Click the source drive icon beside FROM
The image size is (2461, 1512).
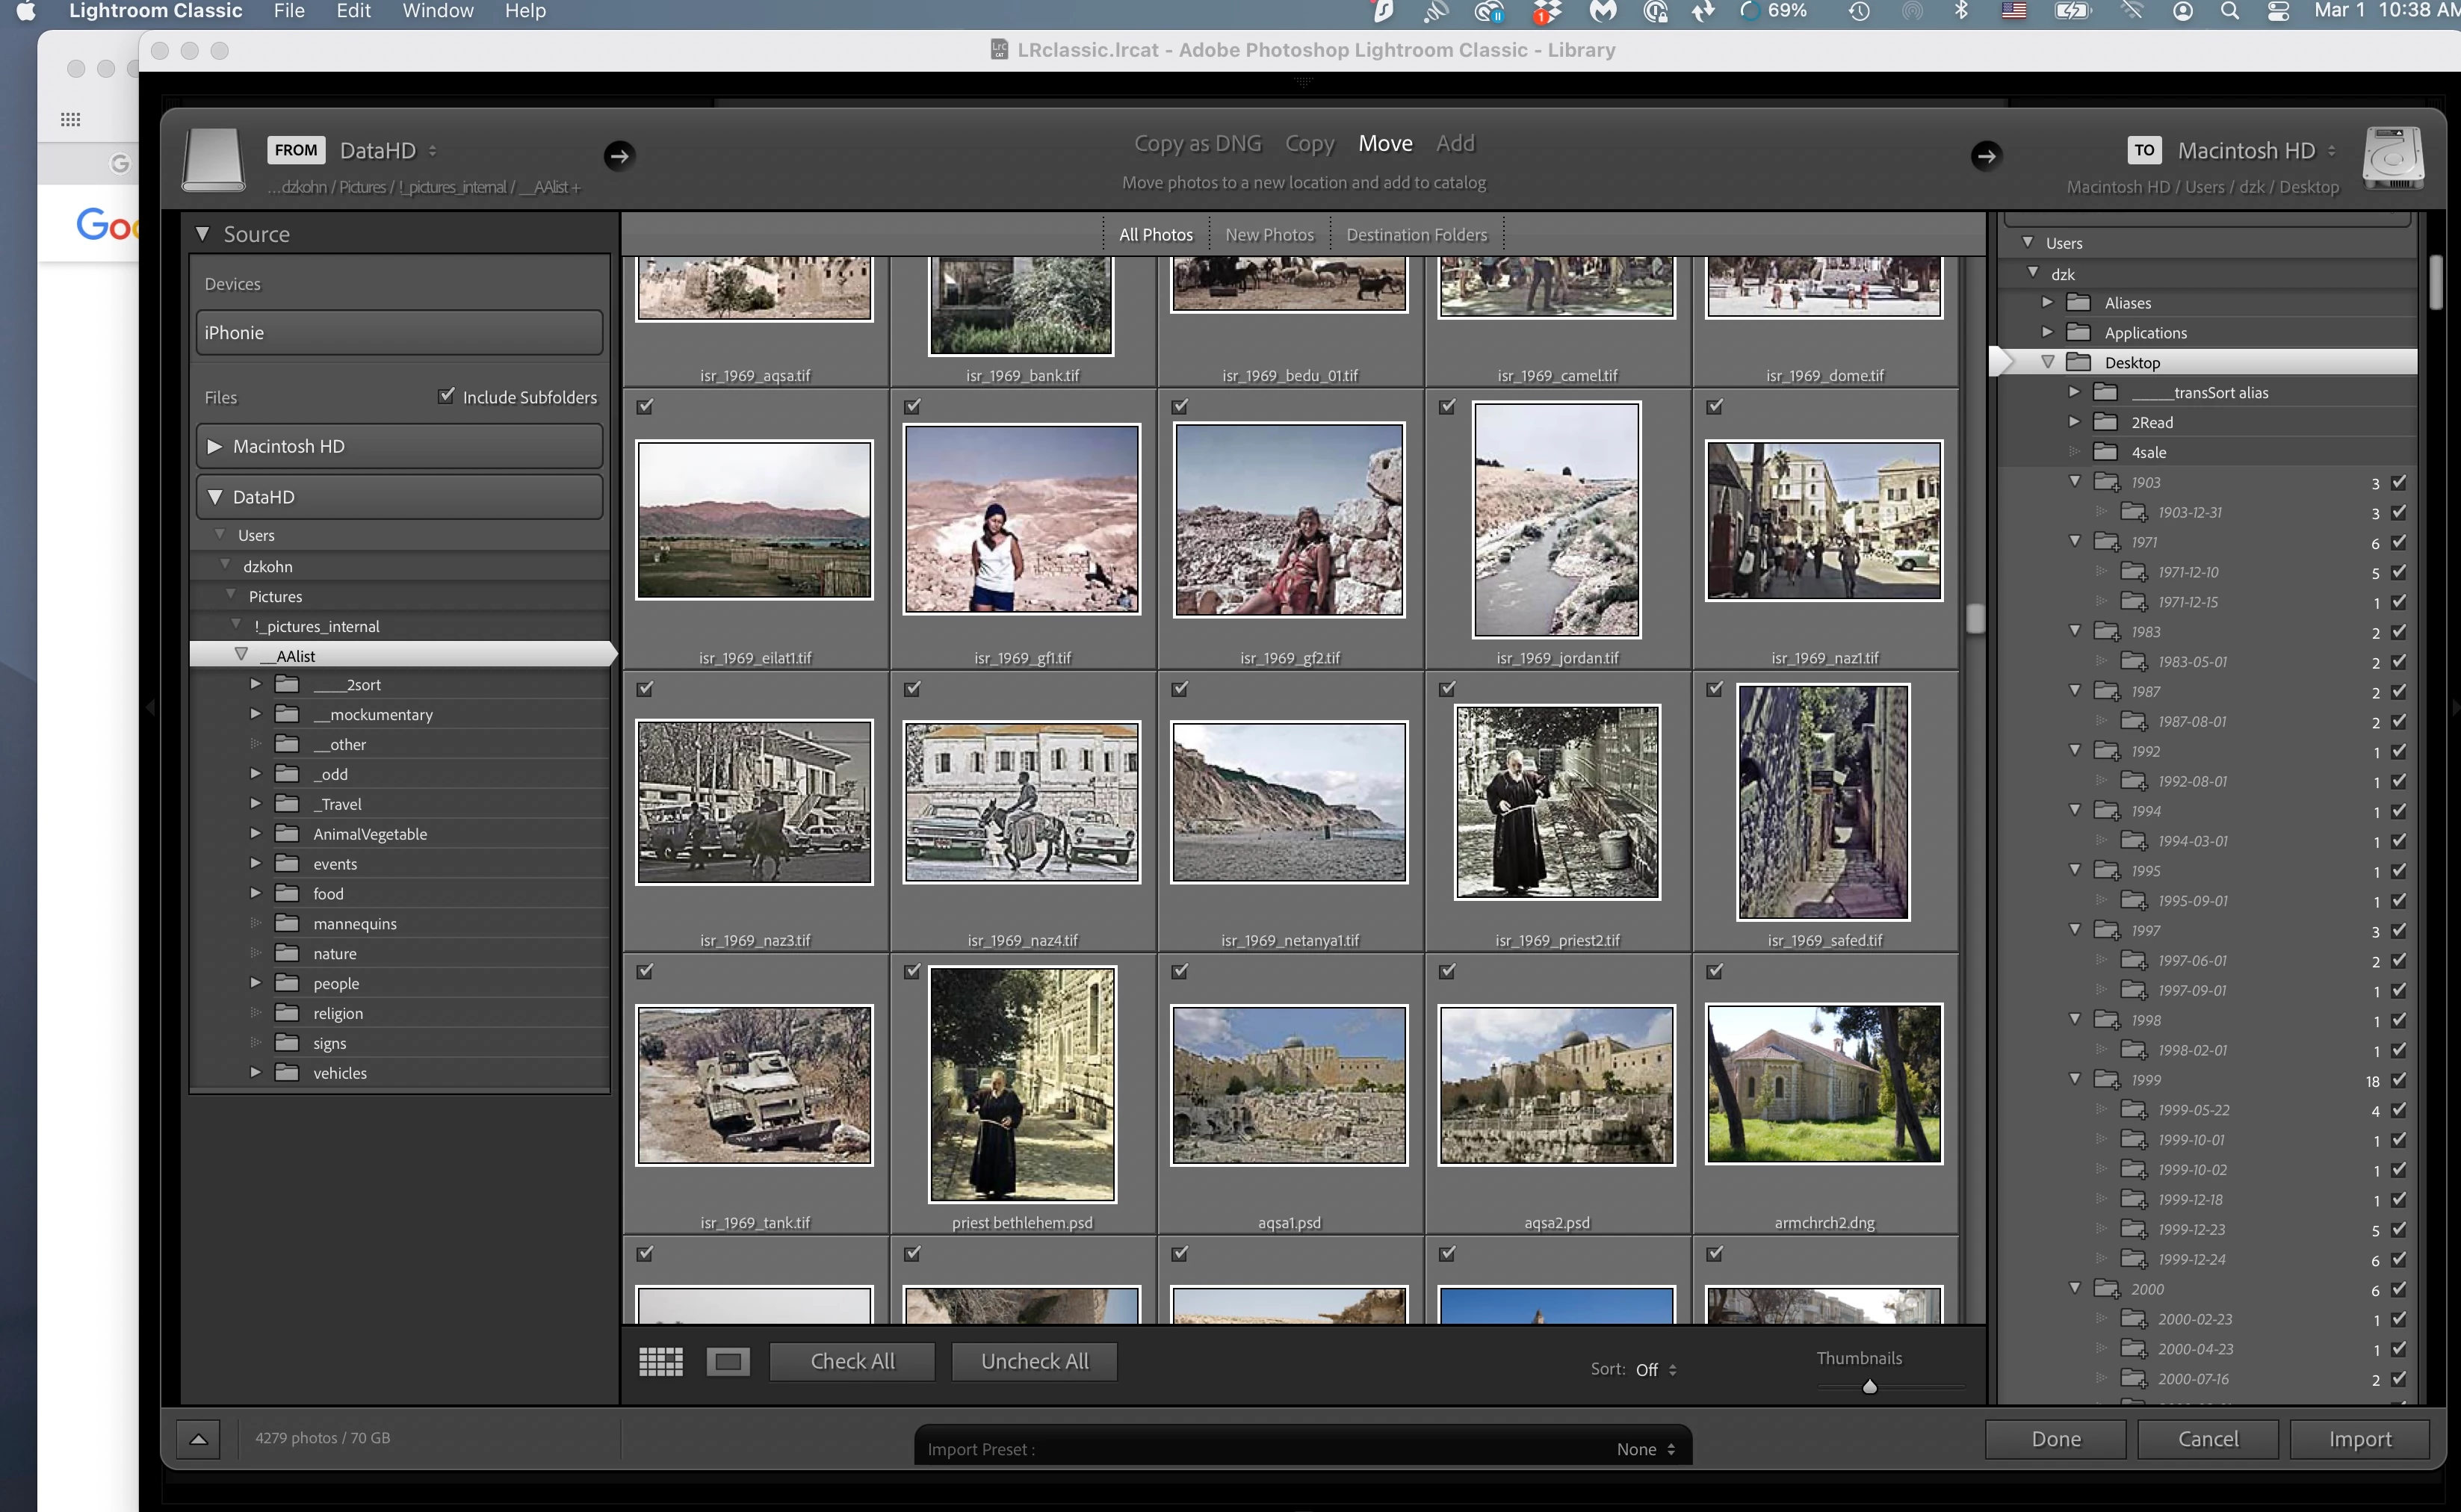(x=213, y=159)
